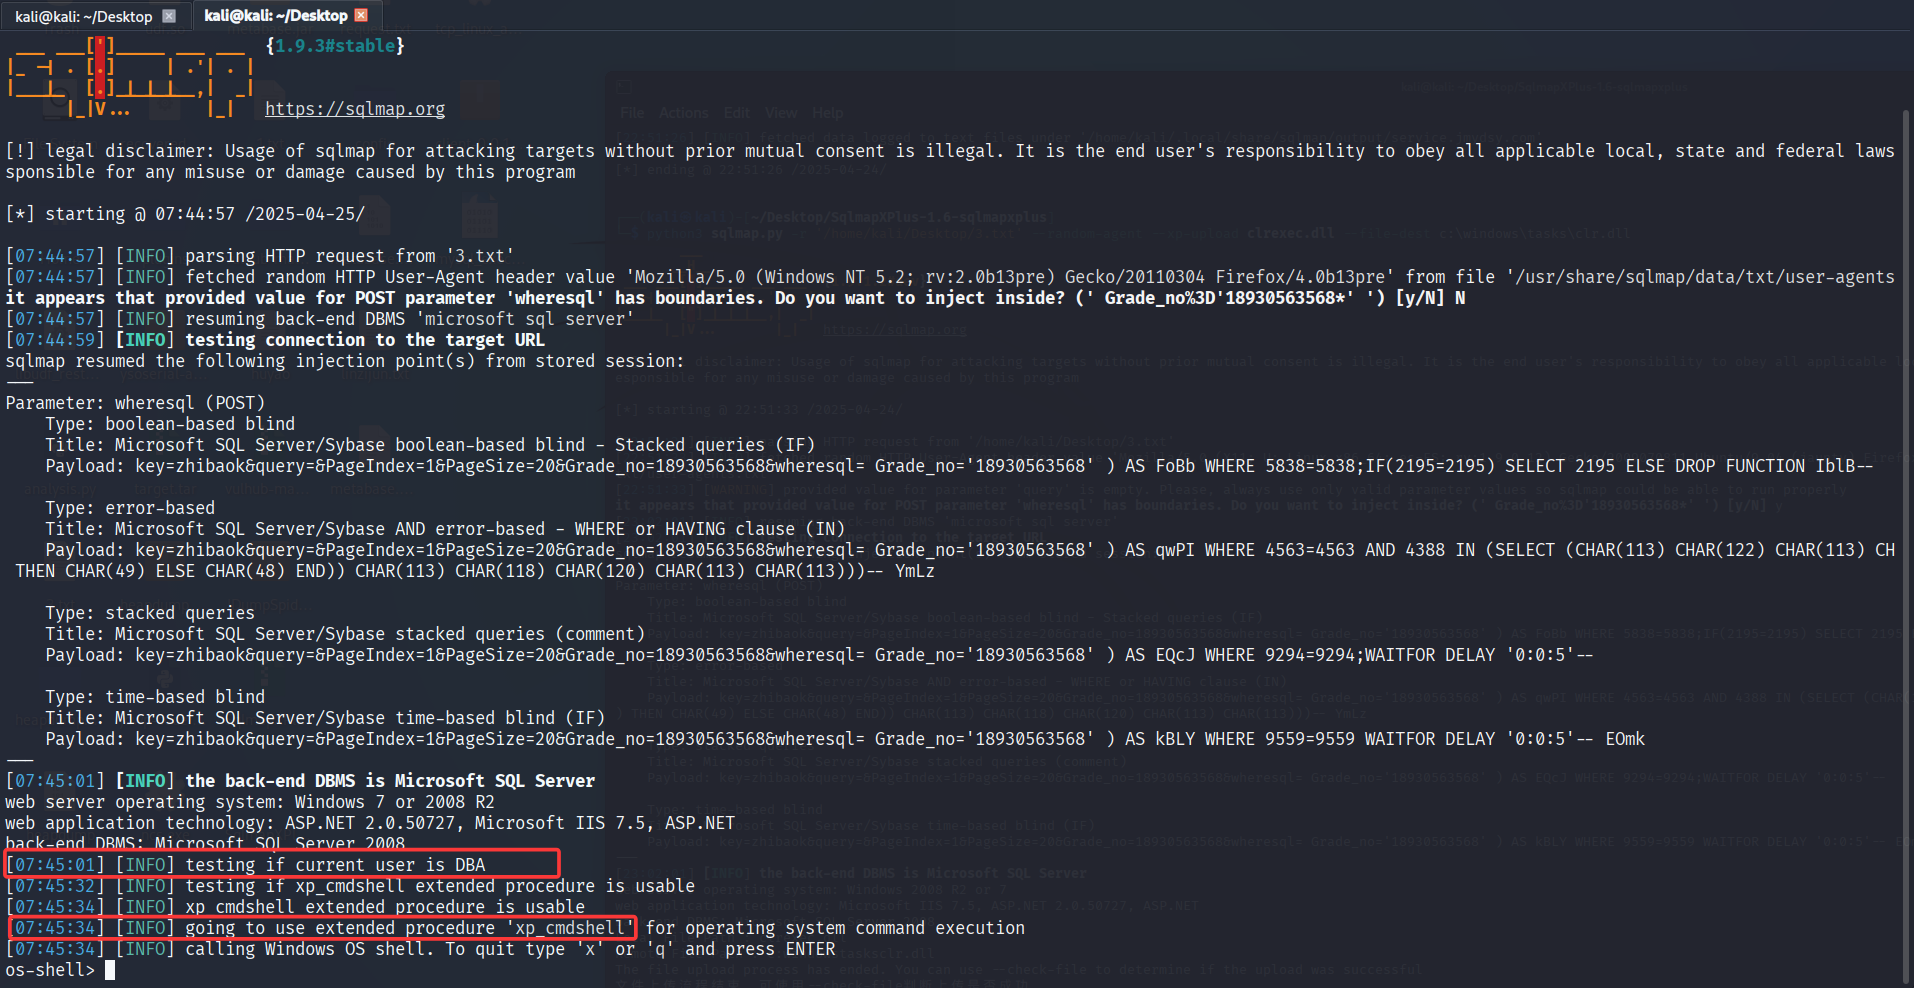This screenshot has height=988, width=1914.
Task: Click the 'web server operating system: Windows 7 or 2008 R2' line
Action: [250, 802]
